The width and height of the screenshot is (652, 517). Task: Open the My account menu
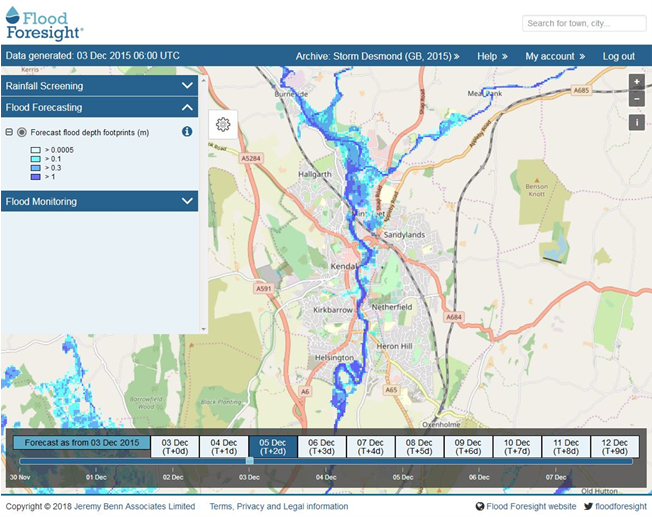coord(555,56)
